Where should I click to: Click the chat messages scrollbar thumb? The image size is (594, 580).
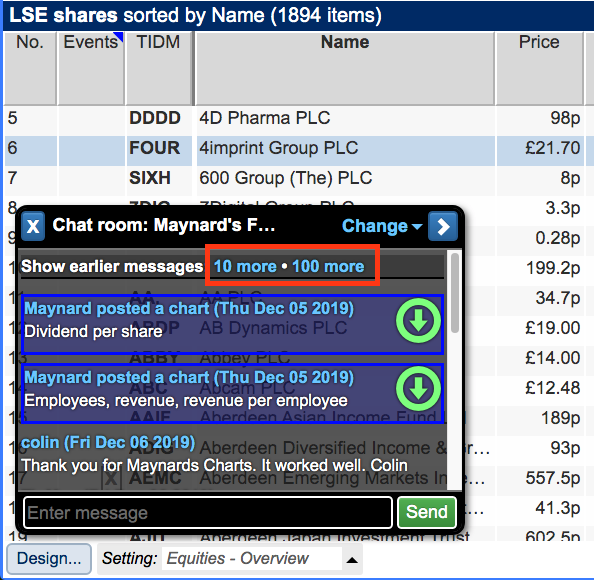(455, 294)
